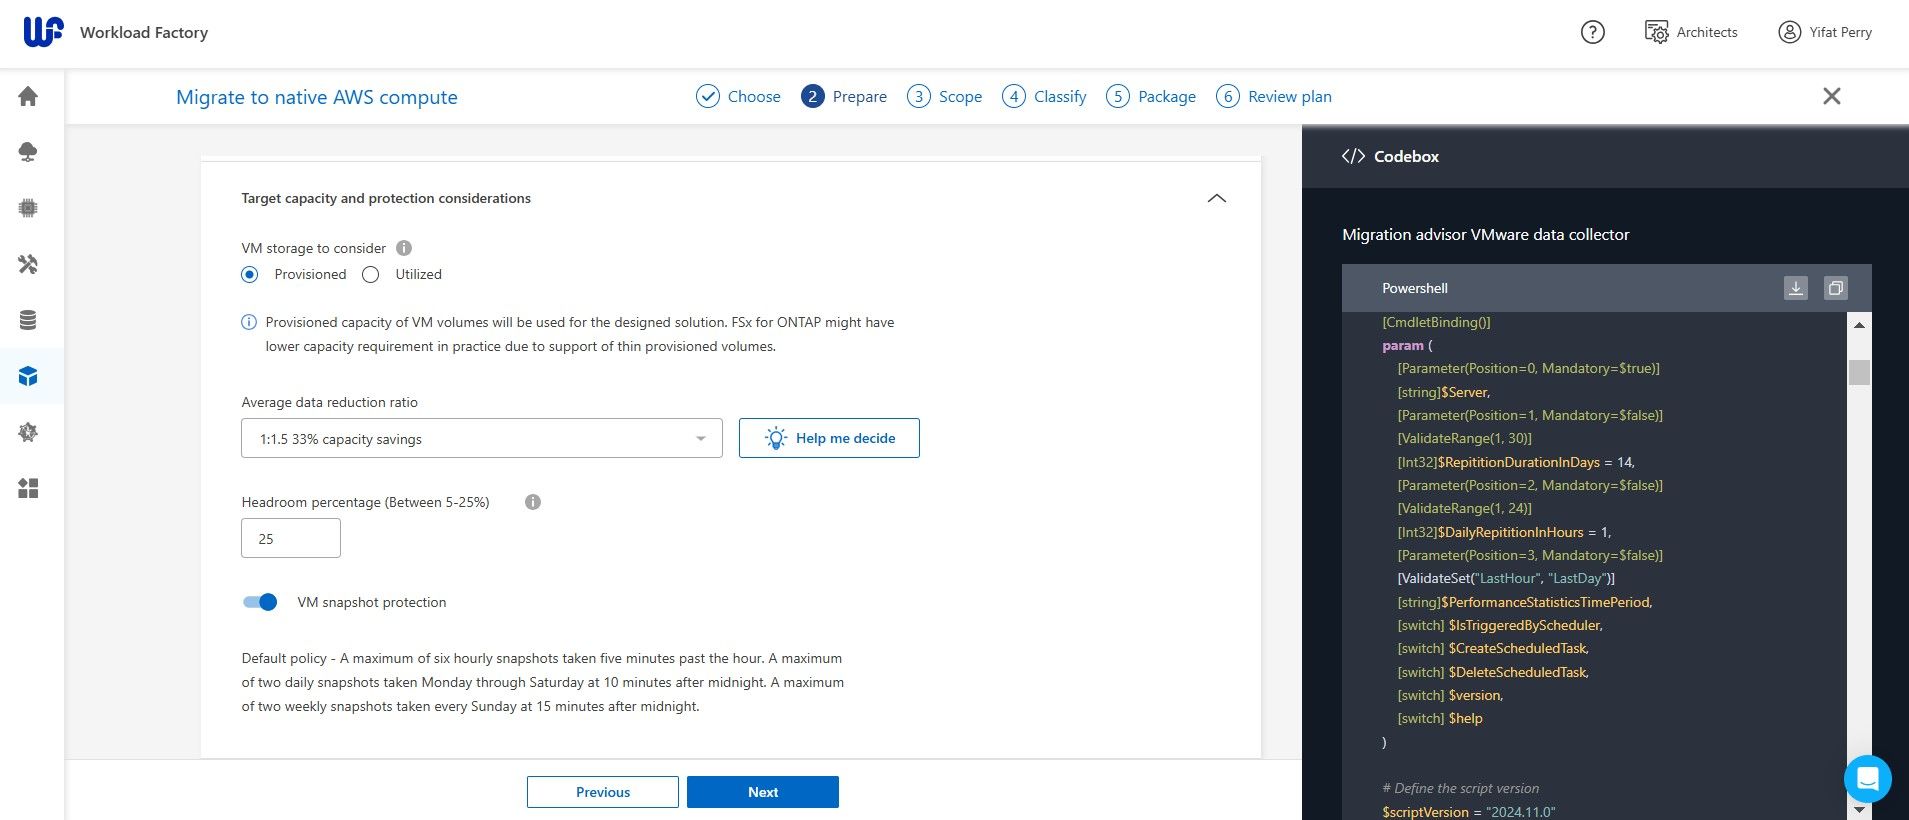The height and width of the screenshot is (820, 1909).
Task: Click the Average data reduction ratio label
Action: click(x=329, y=402)
